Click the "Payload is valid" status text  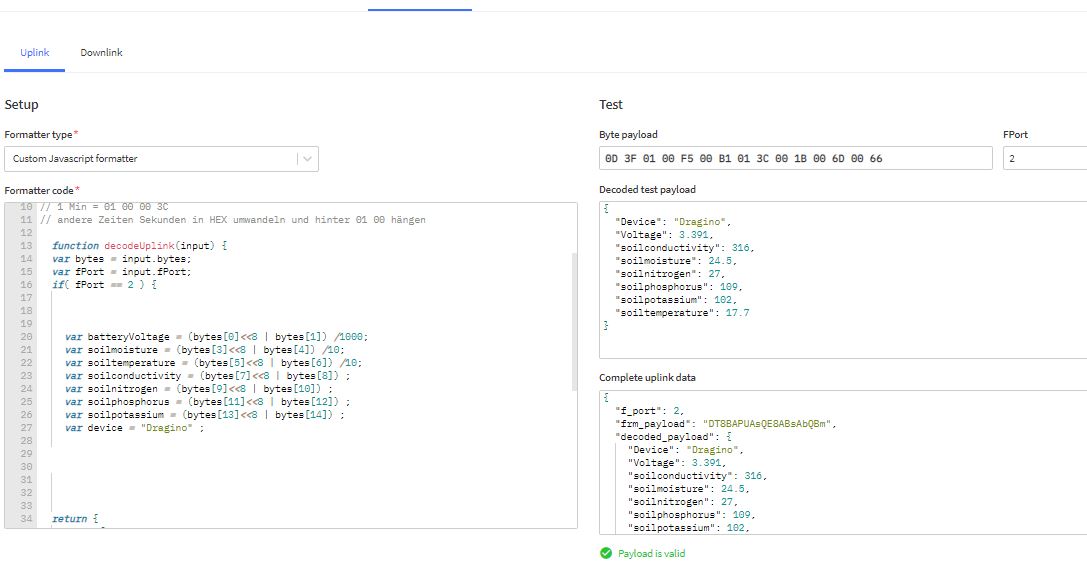tap(651, 553)
